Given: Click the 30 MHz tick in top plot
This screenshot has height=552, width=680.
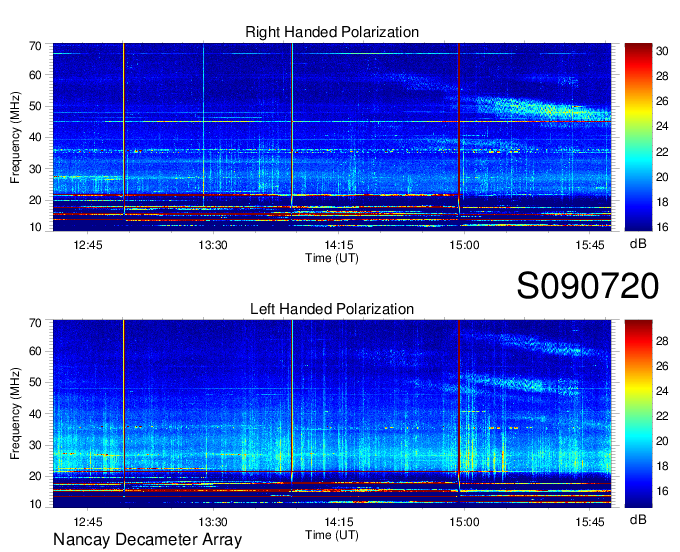Looking at the screenshot, I should (36, 169).
